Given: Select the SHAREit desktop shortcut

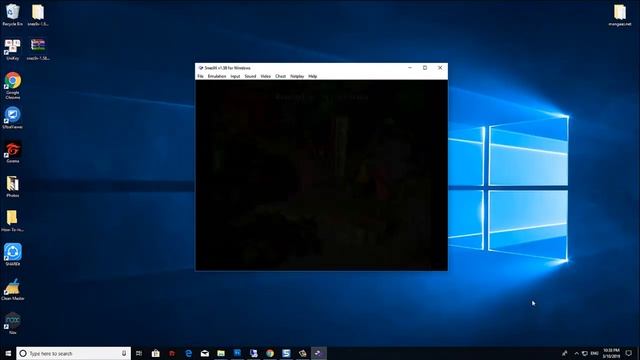Looking at the screenshot, I should click(13, 255).
